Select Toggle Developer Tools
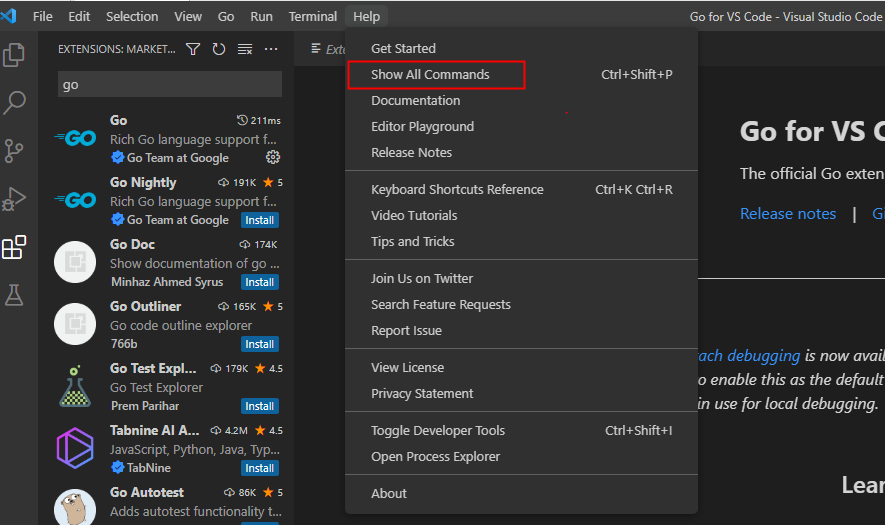Screen dimensions: 885x525 pos(522,431)
